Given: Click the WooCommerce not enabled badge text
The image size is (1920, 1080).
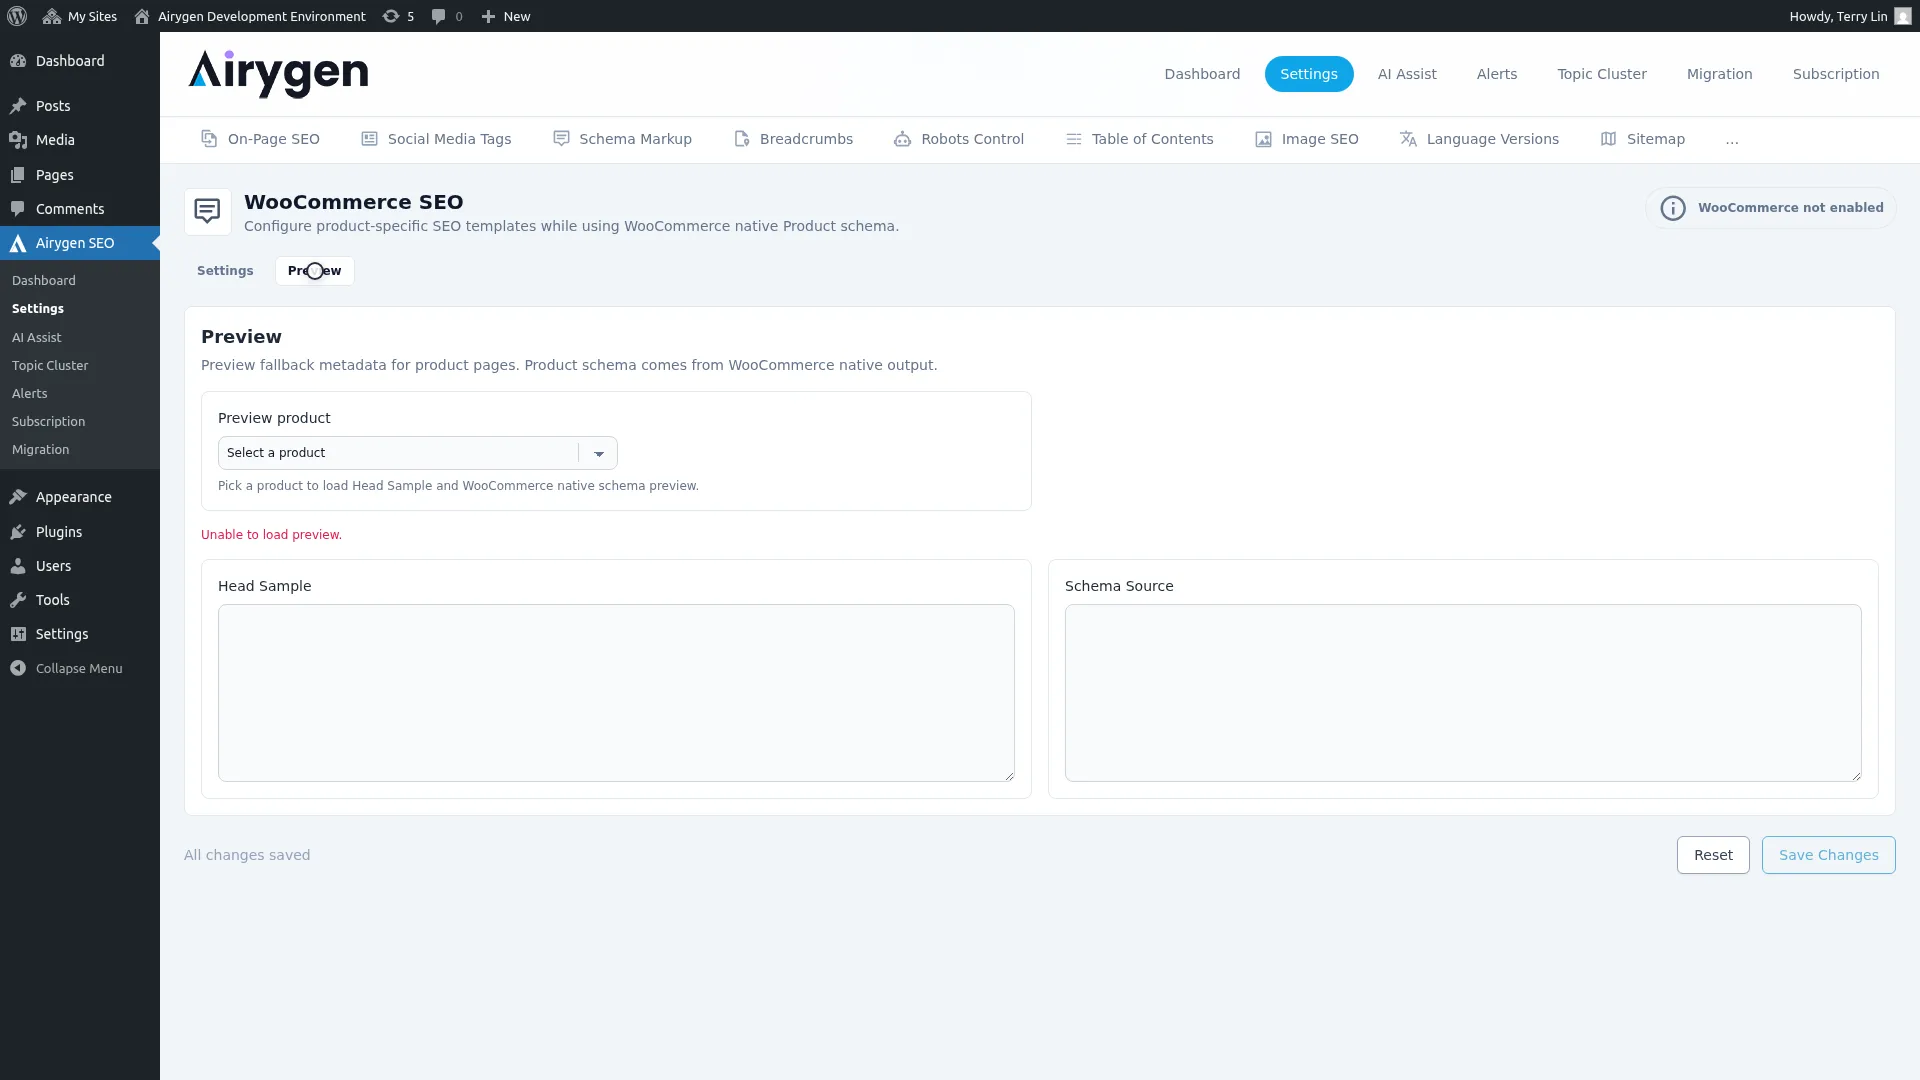Looking at the screenshot, I should (x=1790, y=208).
